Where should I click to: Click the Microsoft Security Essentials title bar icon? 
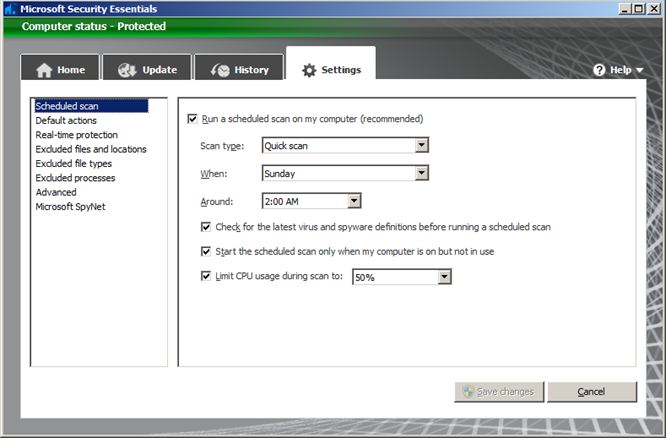point(10,9)
